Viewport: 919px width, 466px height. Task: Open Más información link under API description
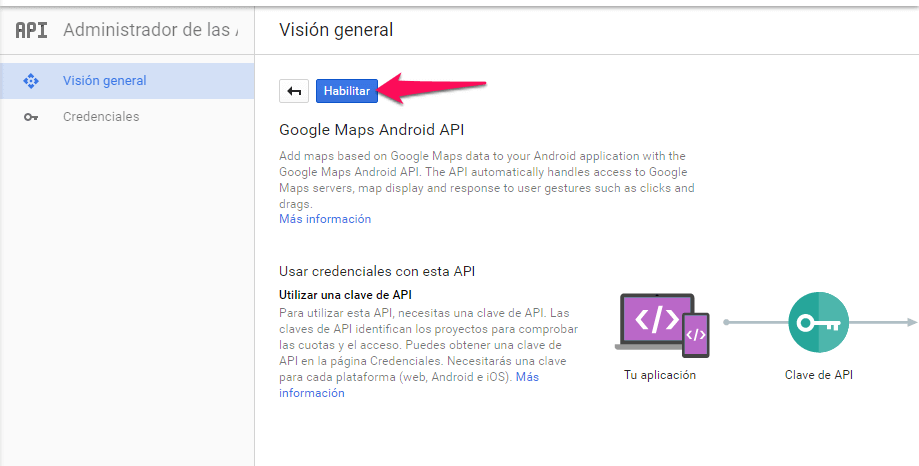325,219
